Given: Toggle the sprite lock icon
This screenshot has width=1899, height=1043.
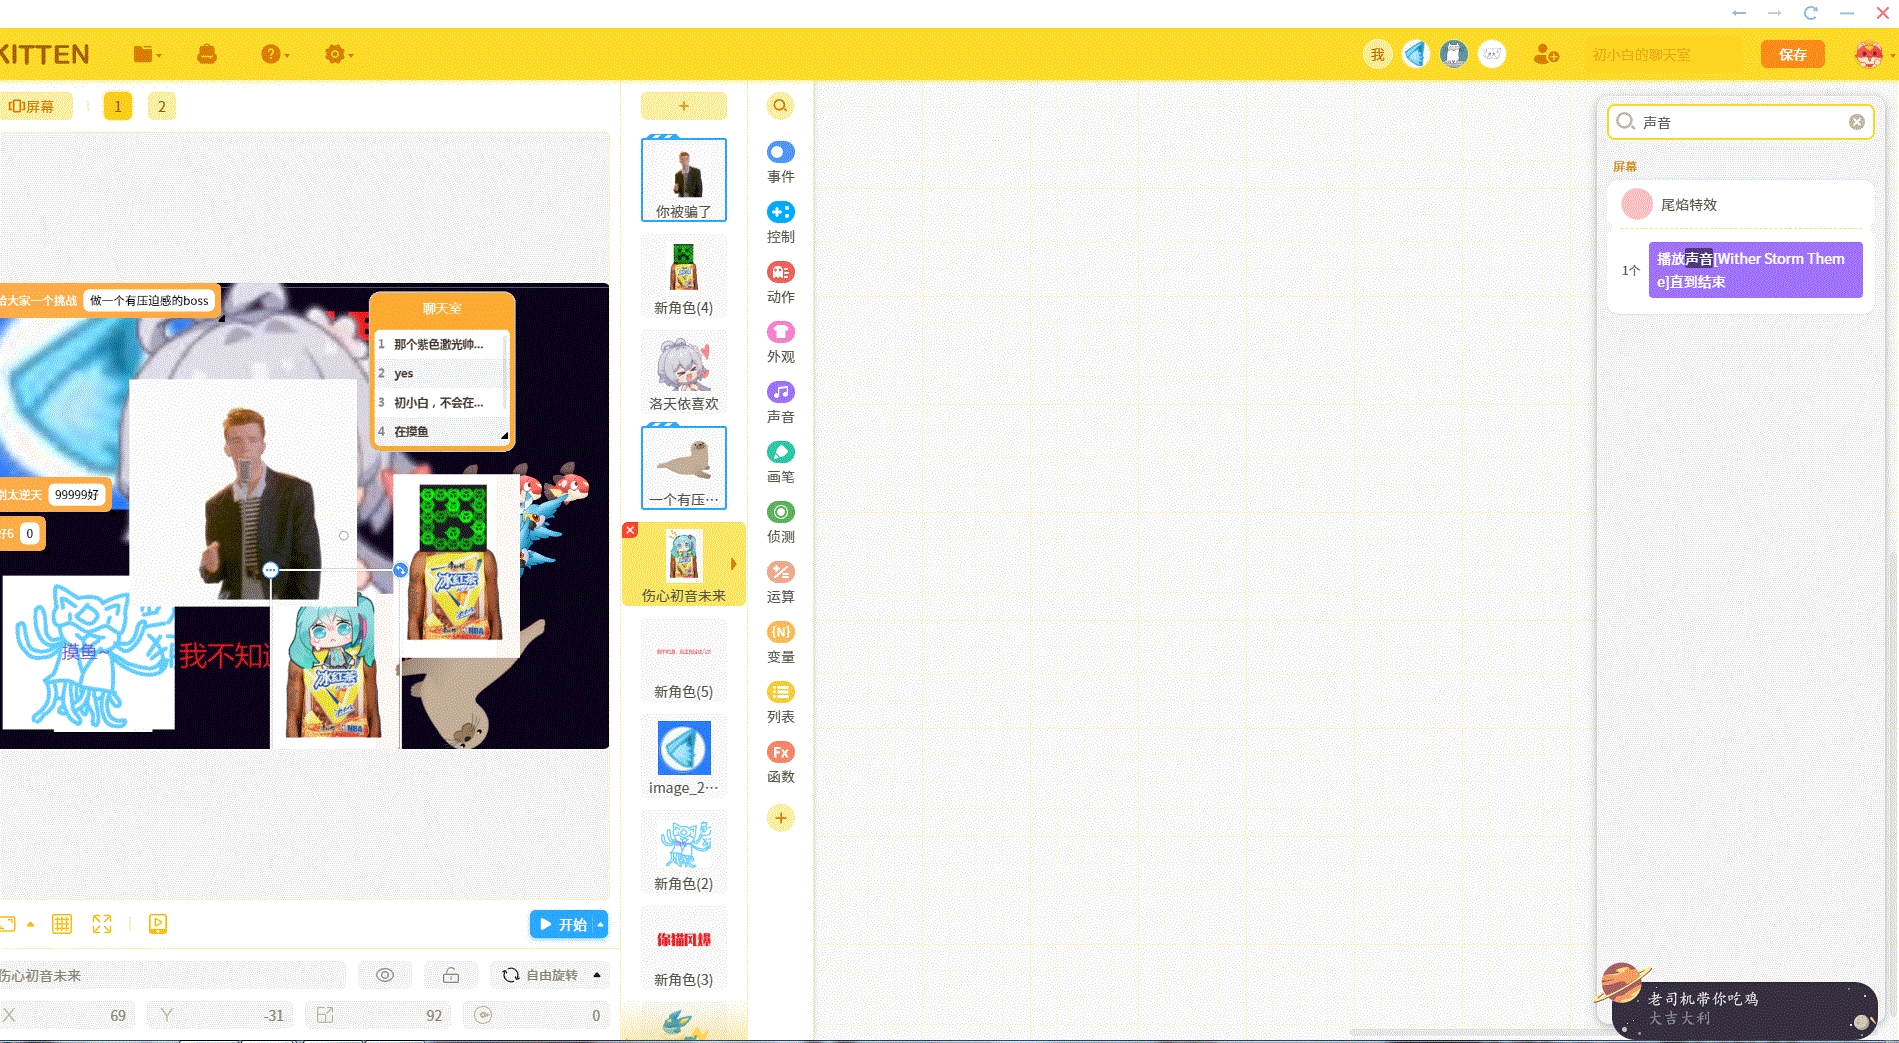Looking at the screenshot, I should pos(451,975).
